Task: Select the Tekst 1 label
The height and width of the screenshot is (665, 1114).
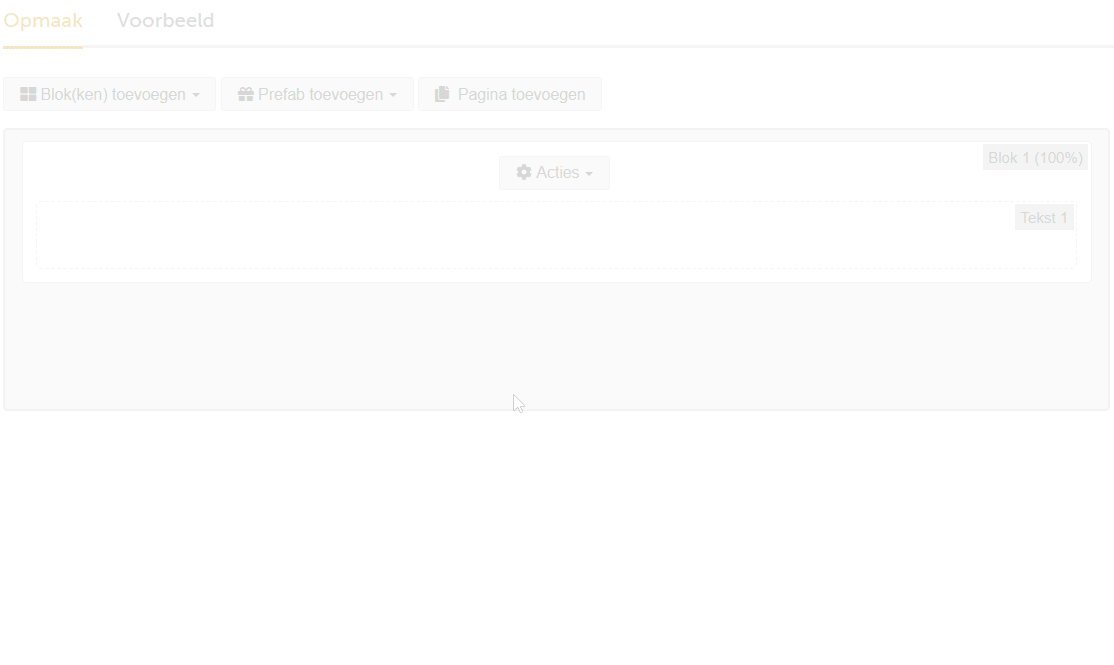Action: tap(1044, 217)
